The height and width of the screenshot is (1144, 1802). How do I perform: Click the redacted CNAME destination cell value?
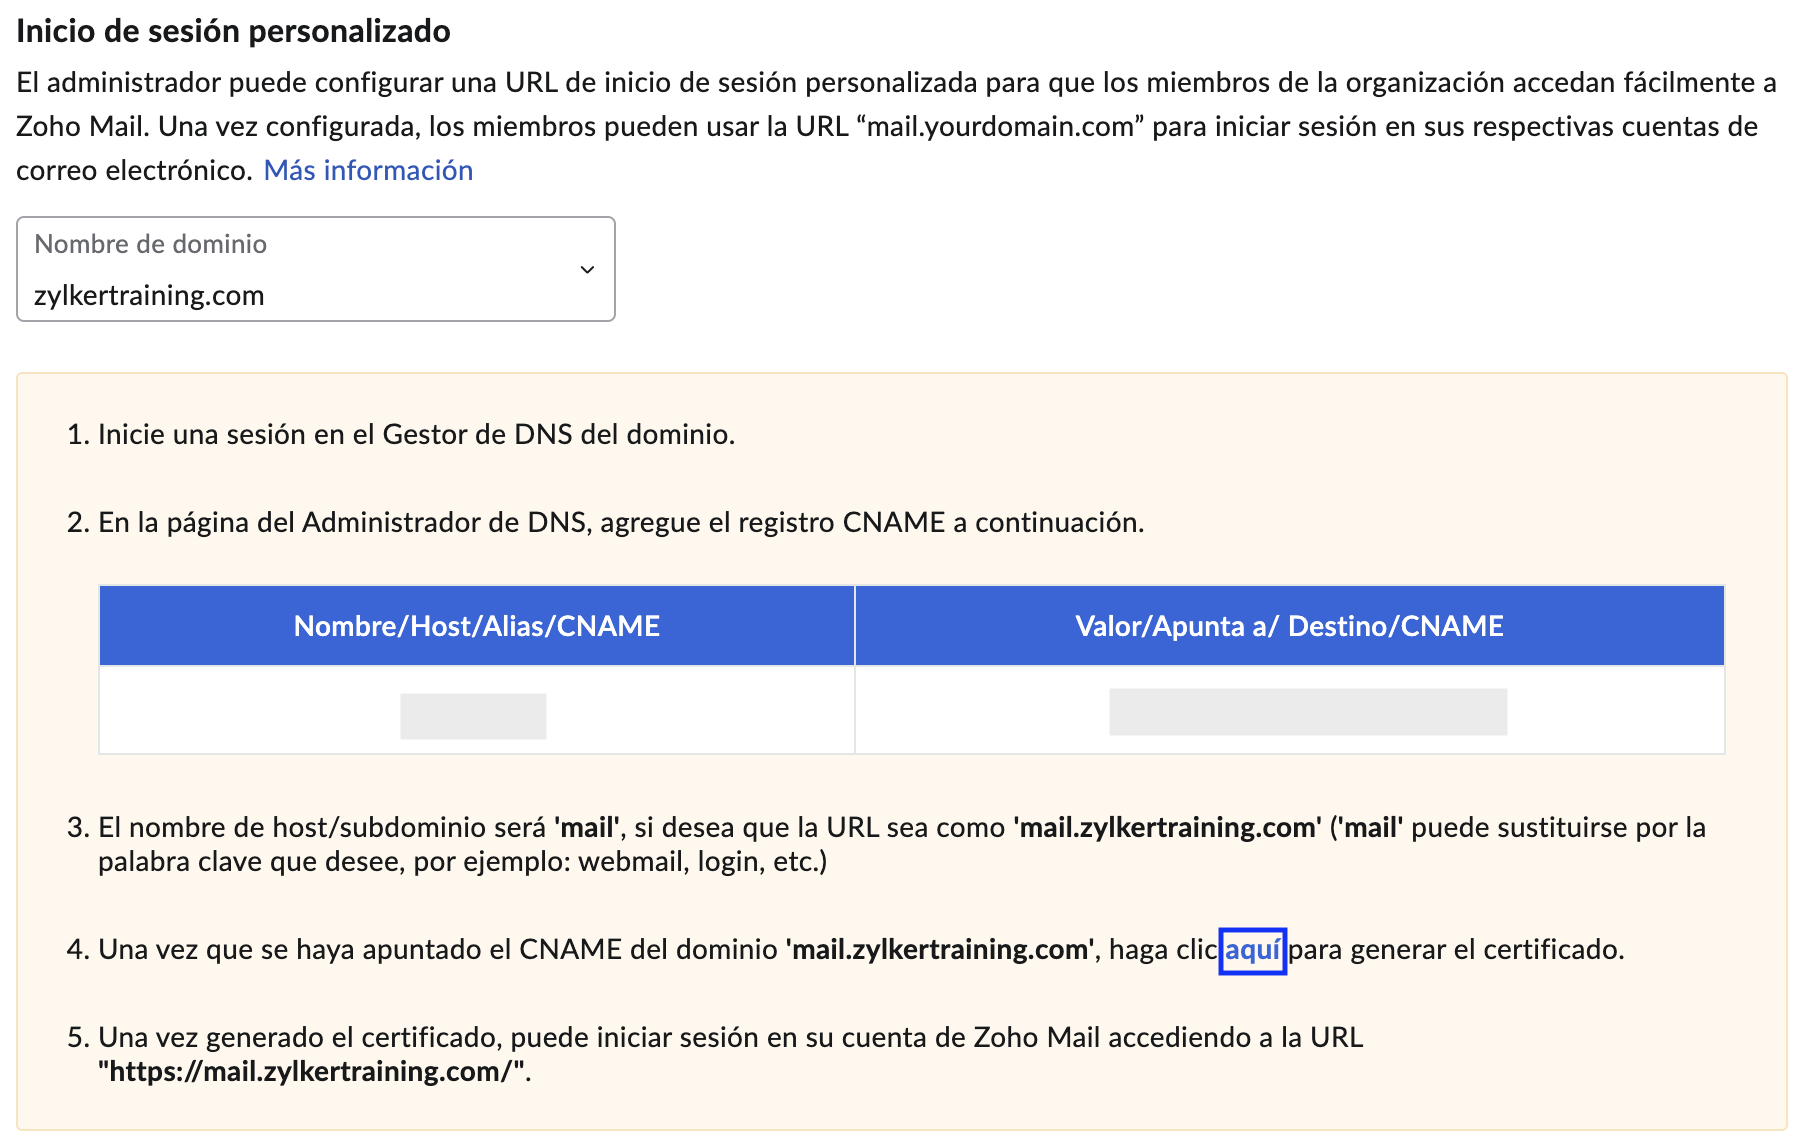pyautogui.click(x=1308, y=712)
